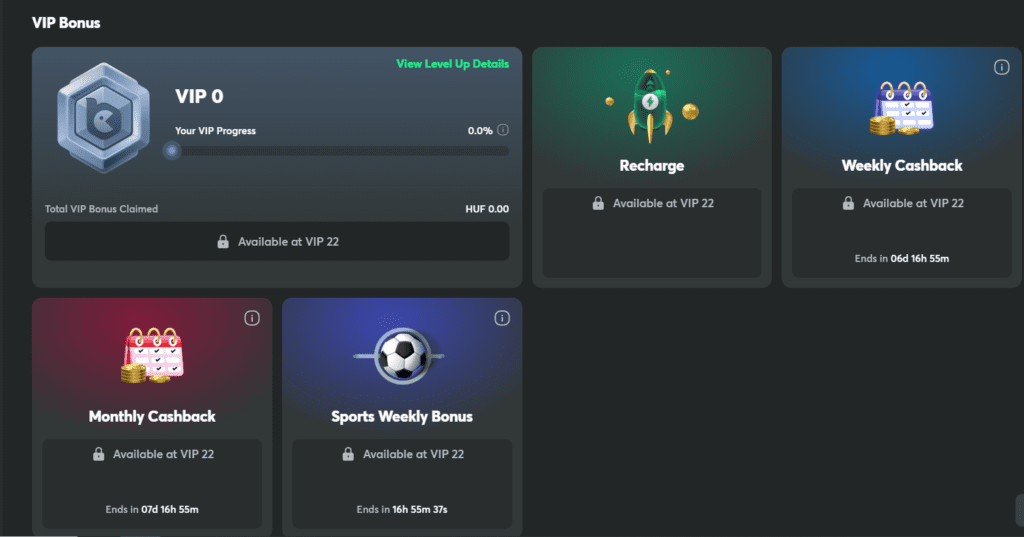The height and width of the screenshot is (537, 1024).
Task: Click the Weekly Cashback info icon
Action: coord(1001,67)
